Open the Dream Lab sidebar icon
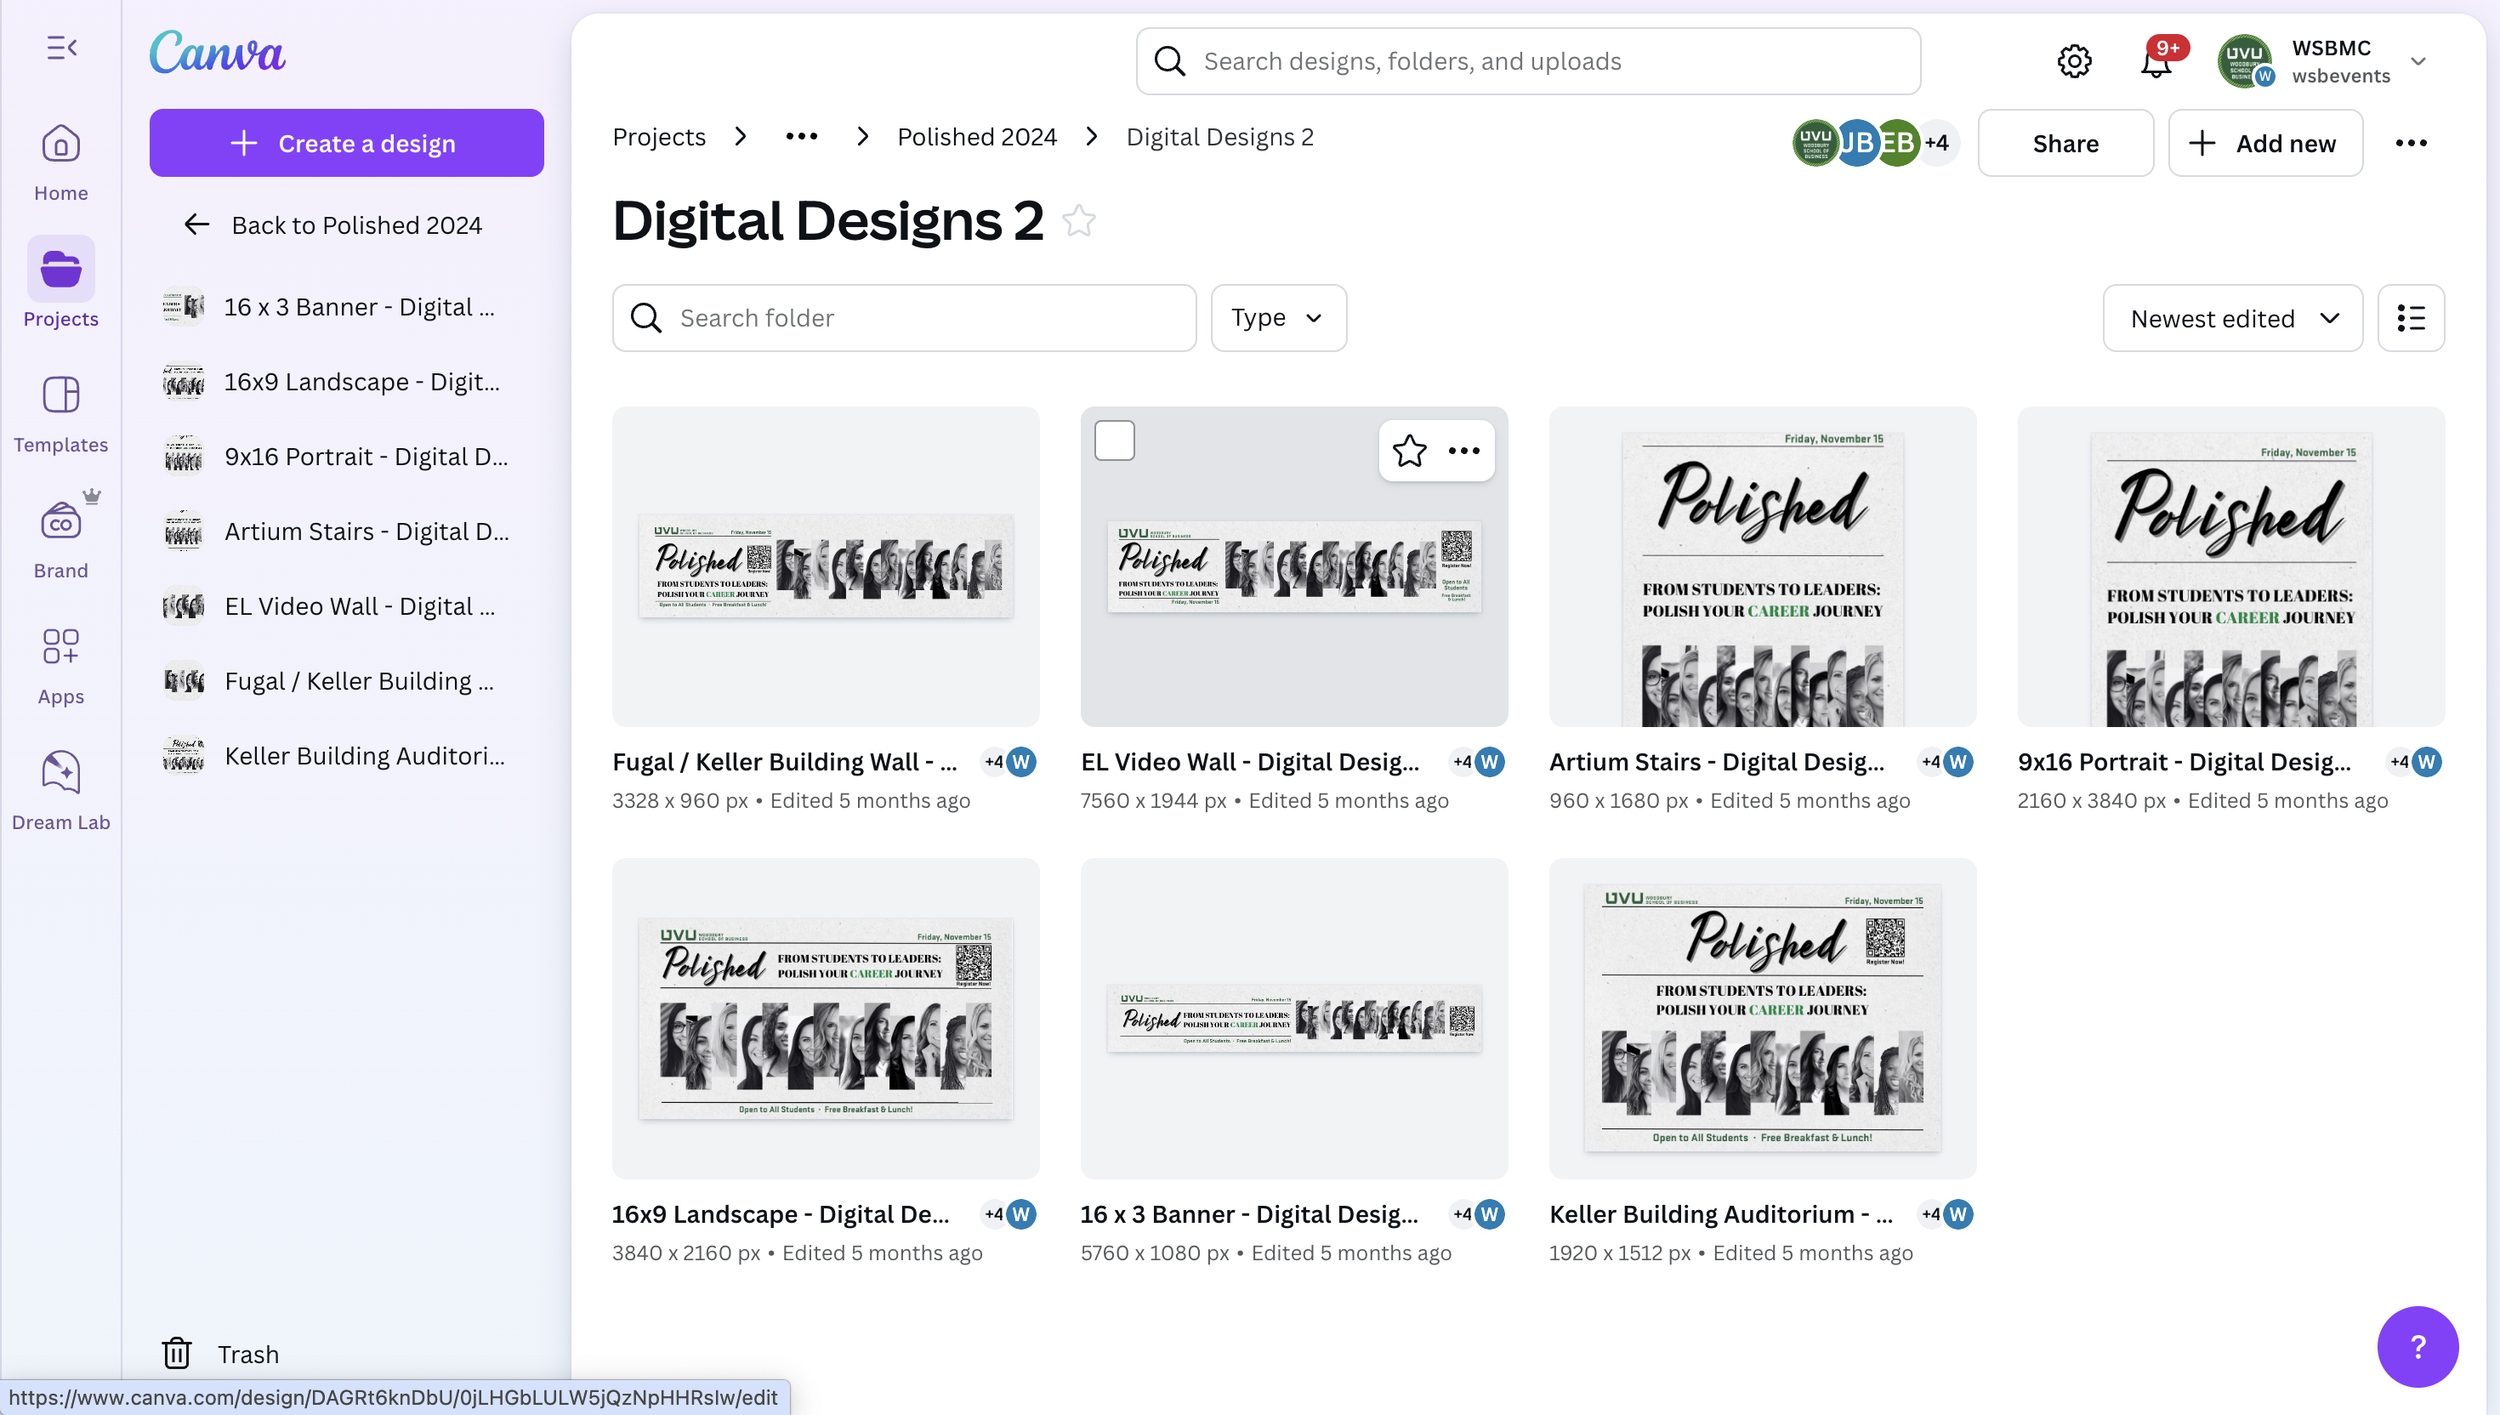Screen dimensions: 2500x1415 click(x=61, y=789)
